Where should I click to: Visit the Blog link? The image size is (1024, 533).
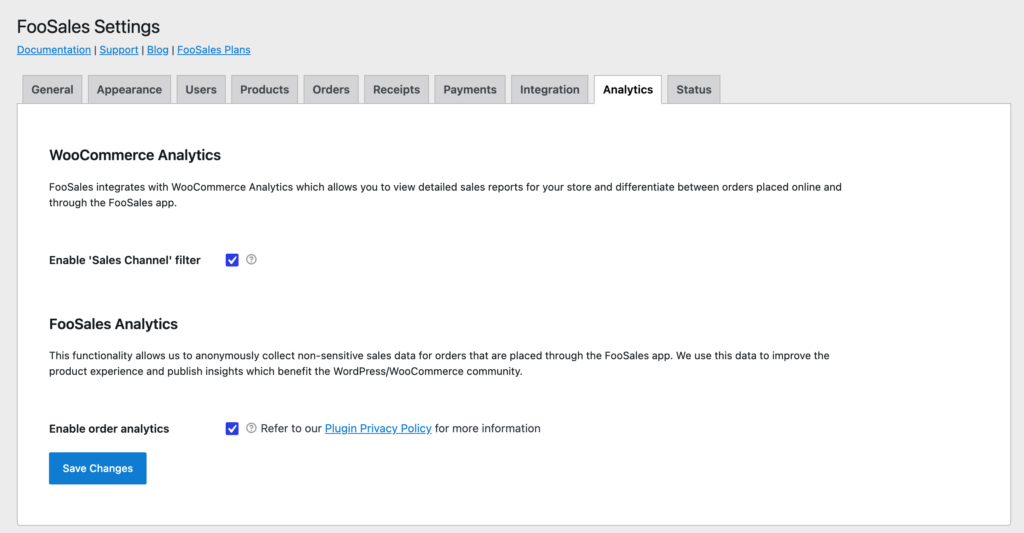[x=157, y=50]
